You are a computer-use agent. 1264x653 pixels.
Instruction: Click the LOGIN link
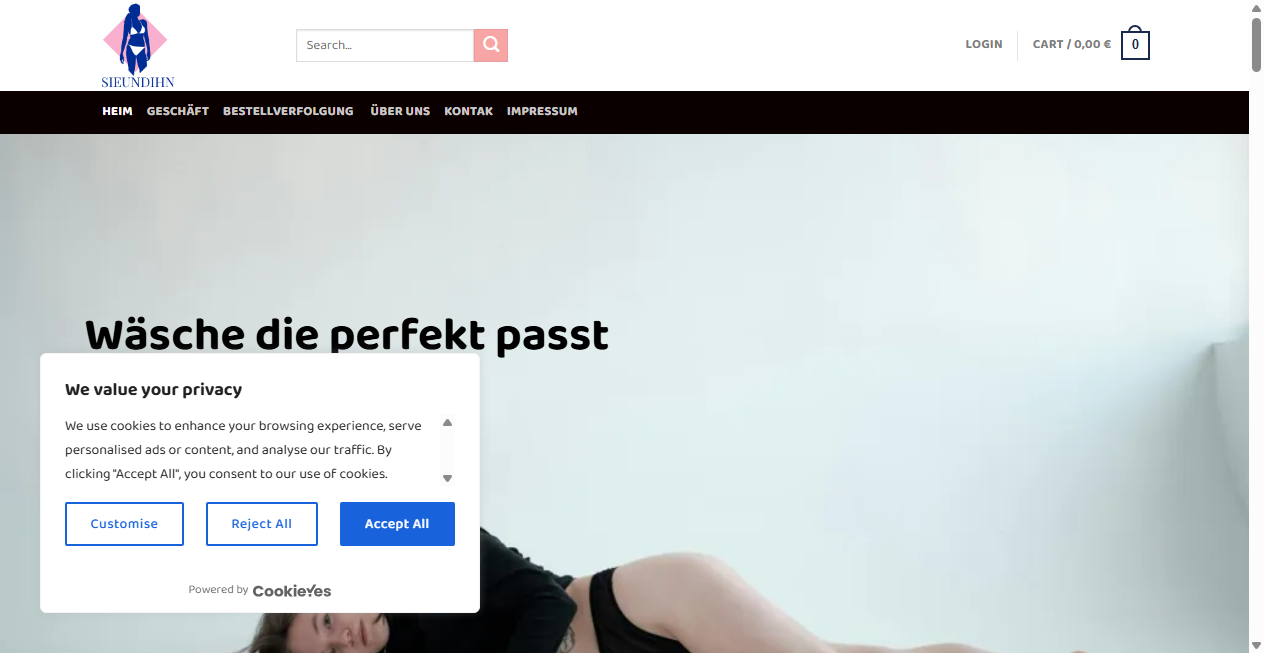(984, 44)
